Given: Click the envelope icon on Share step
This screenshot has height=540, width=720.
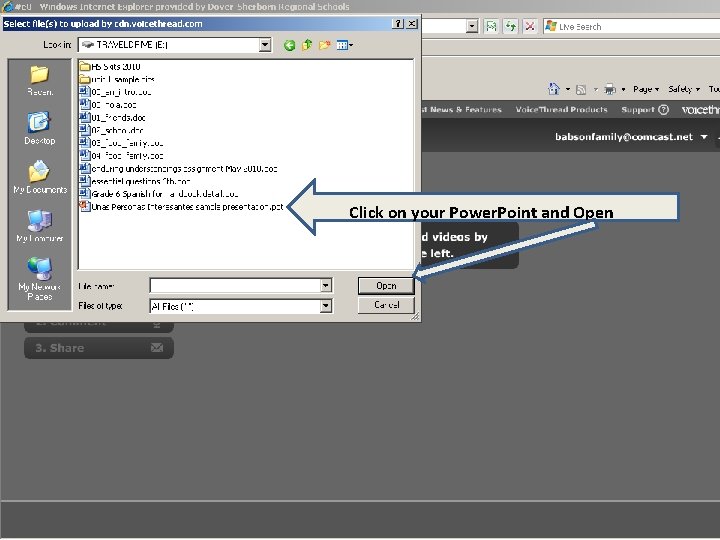Looking at the screenshot, I should [x=157, y=348].
